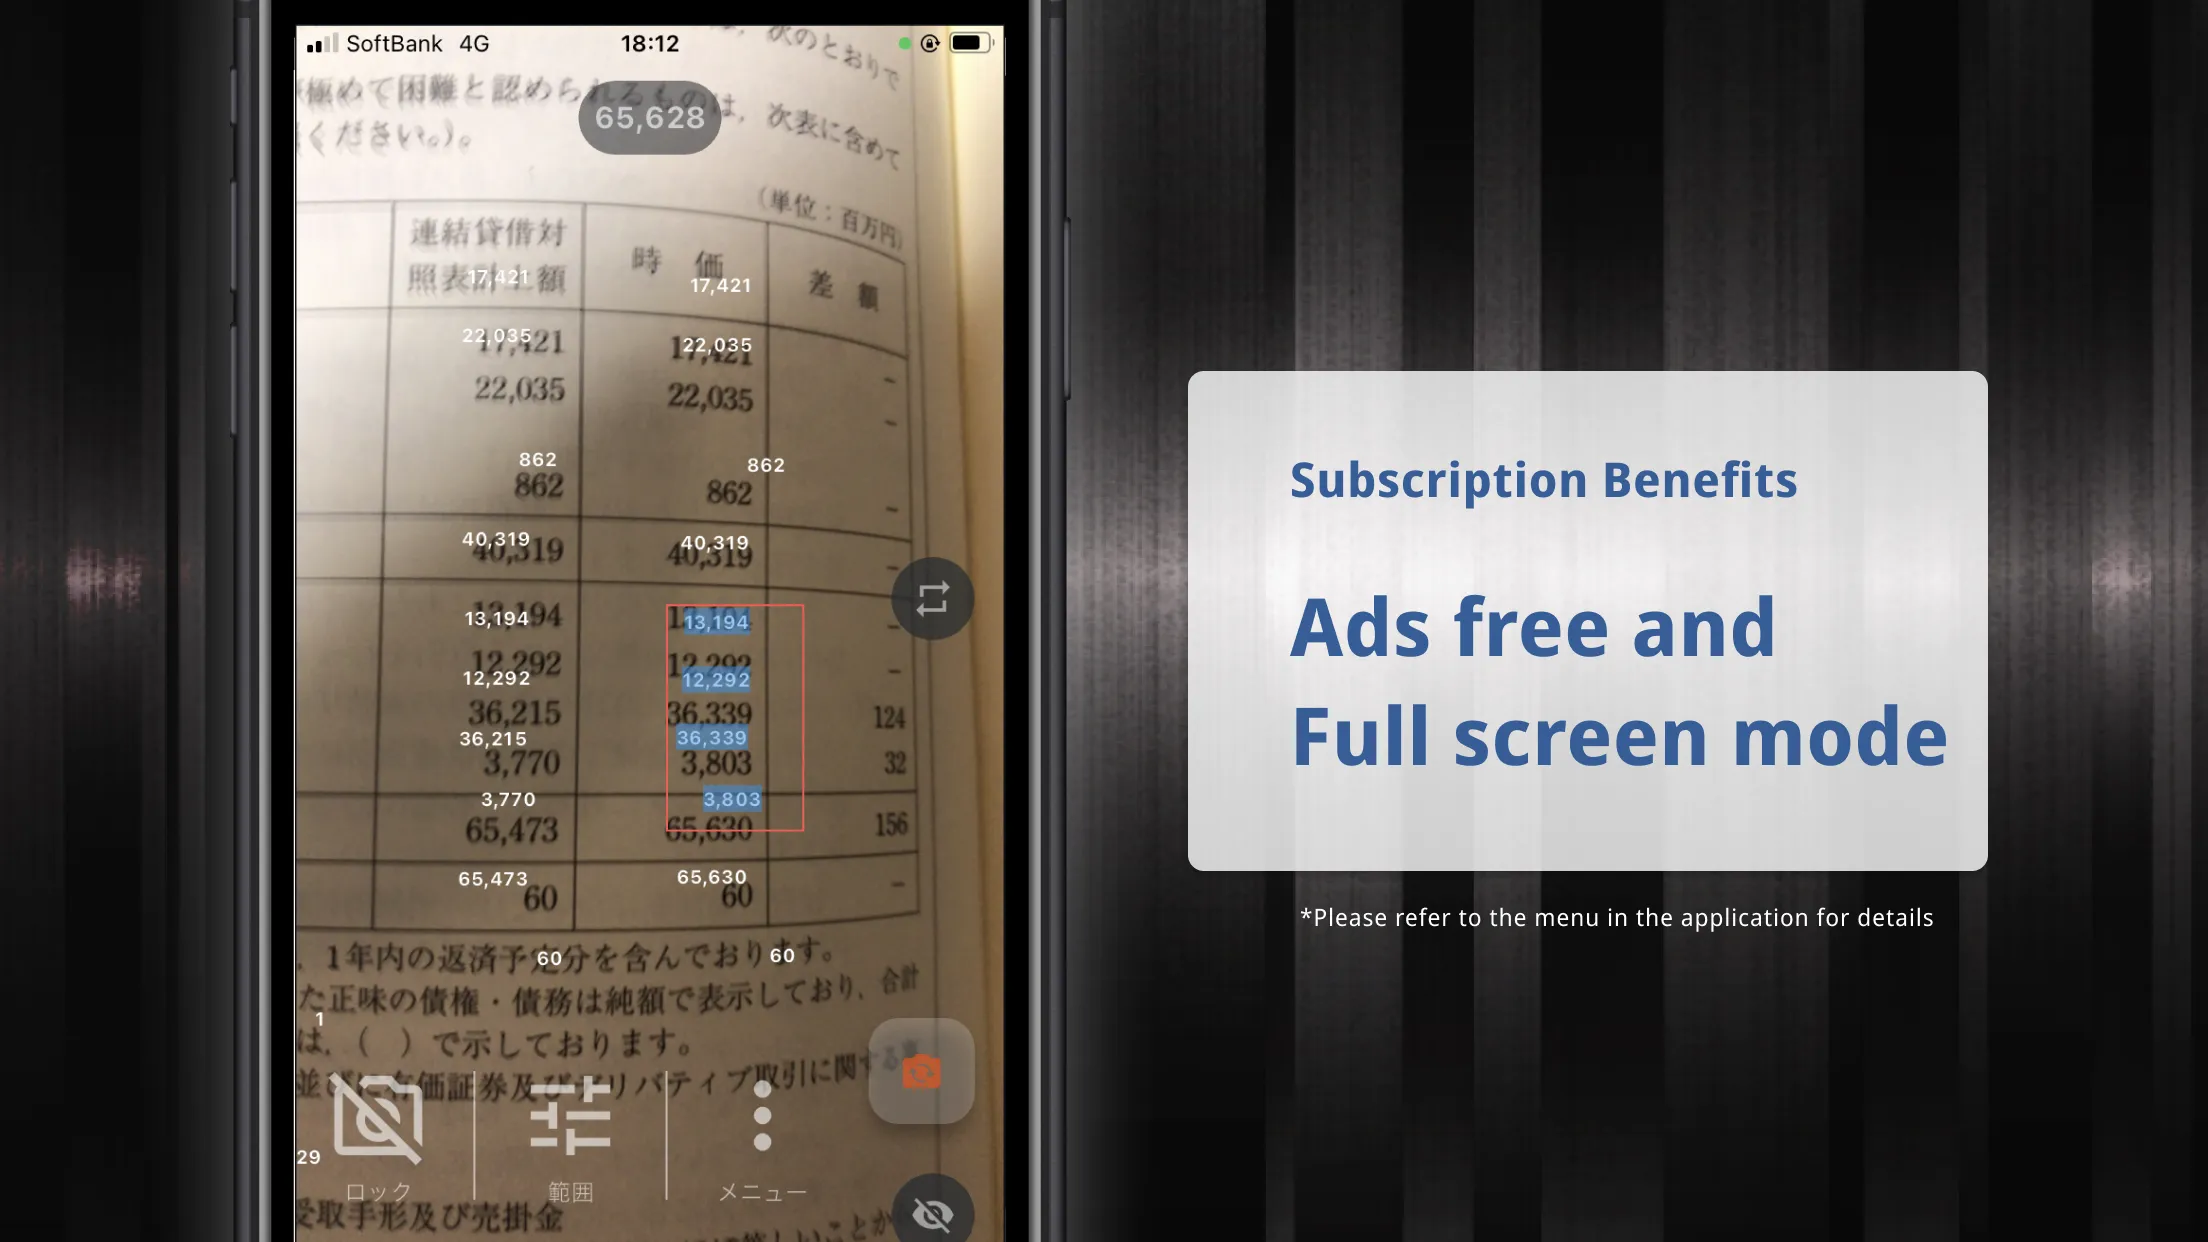Drag the 65,628 floating value indicator

[x=648, y=117]
